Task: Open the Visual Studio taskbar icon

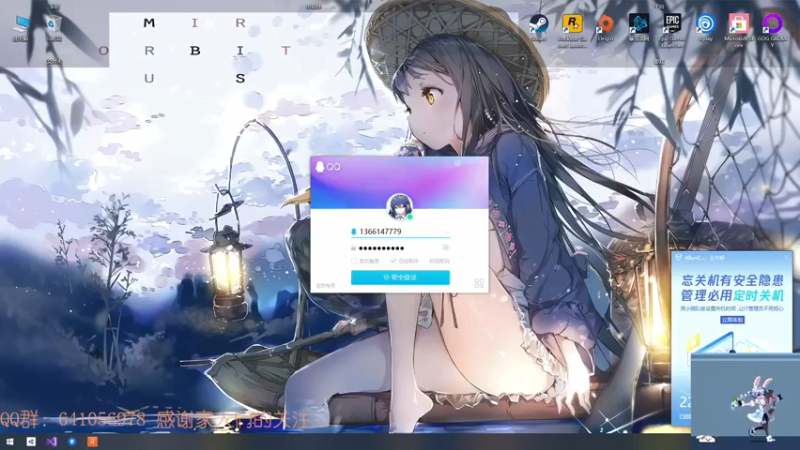Action: pos(51,442)
